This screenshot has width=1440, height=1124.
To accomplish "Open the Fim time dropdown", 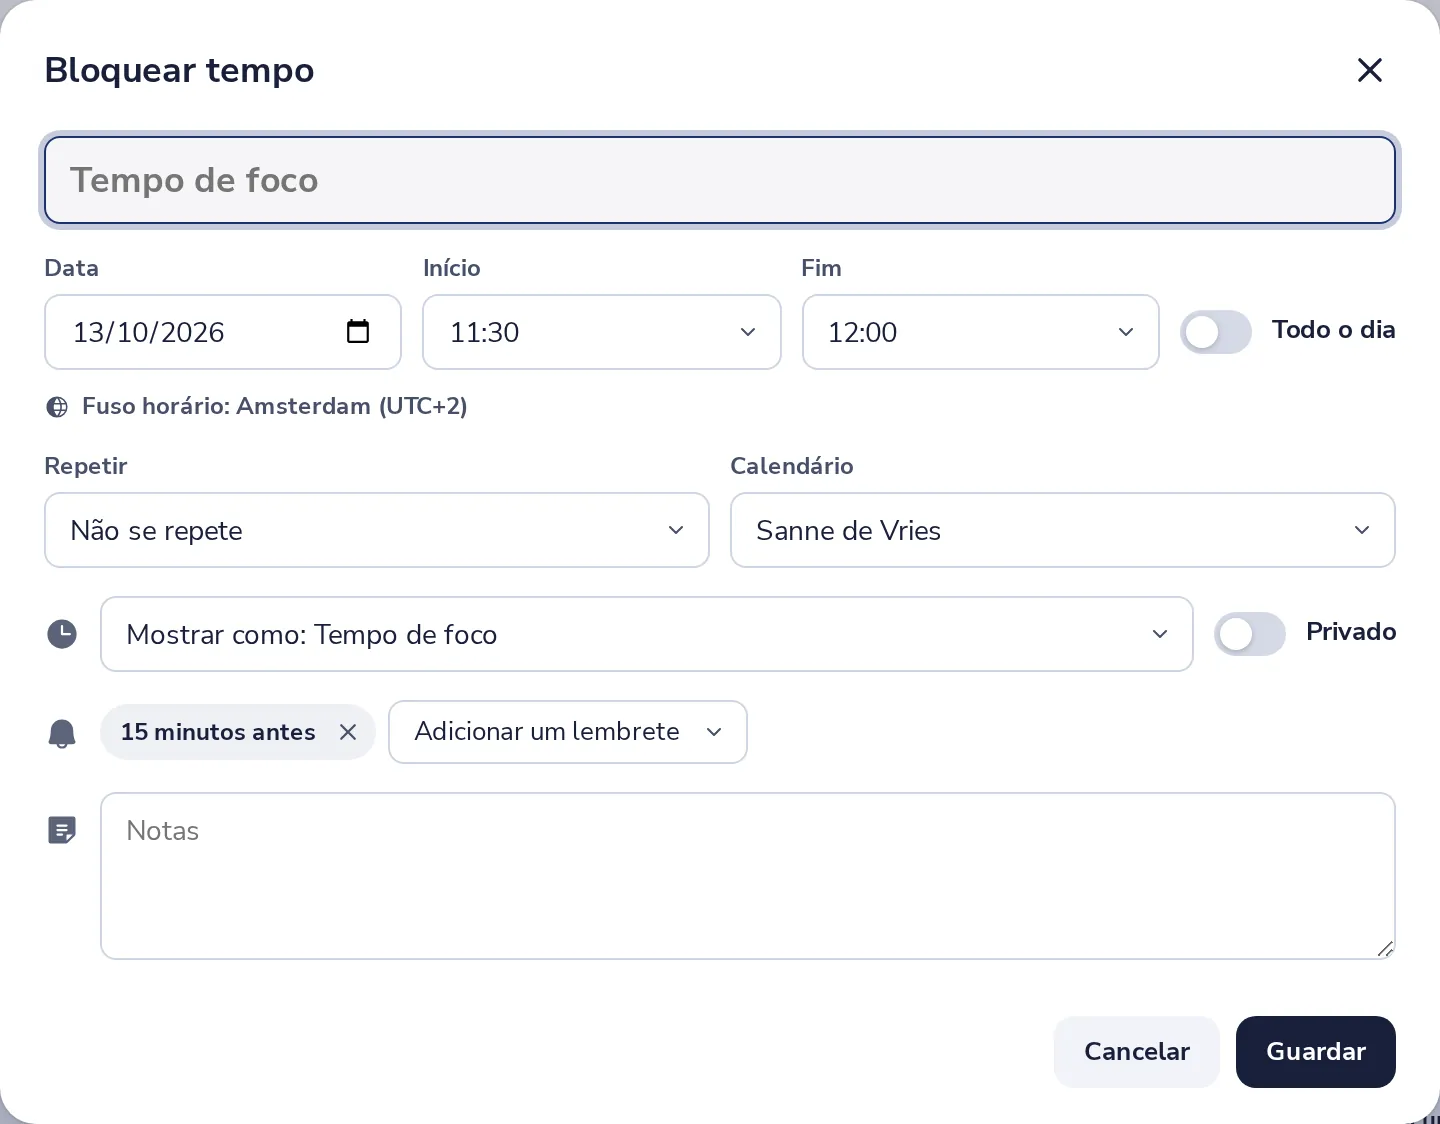I will [x=981, y=332].
